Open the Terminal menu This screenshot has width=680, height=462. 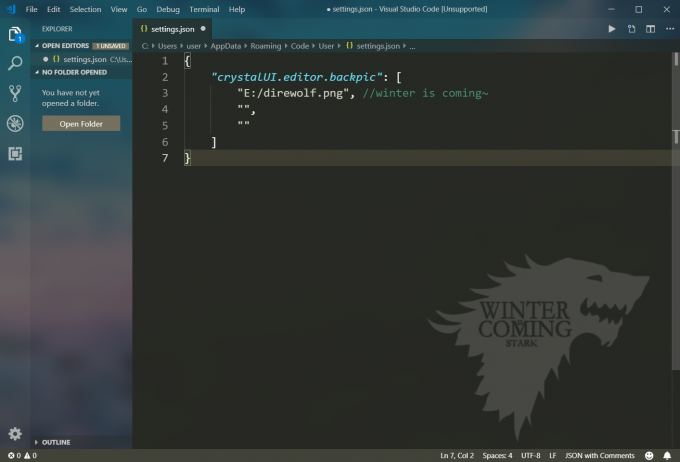coord(204,9)
